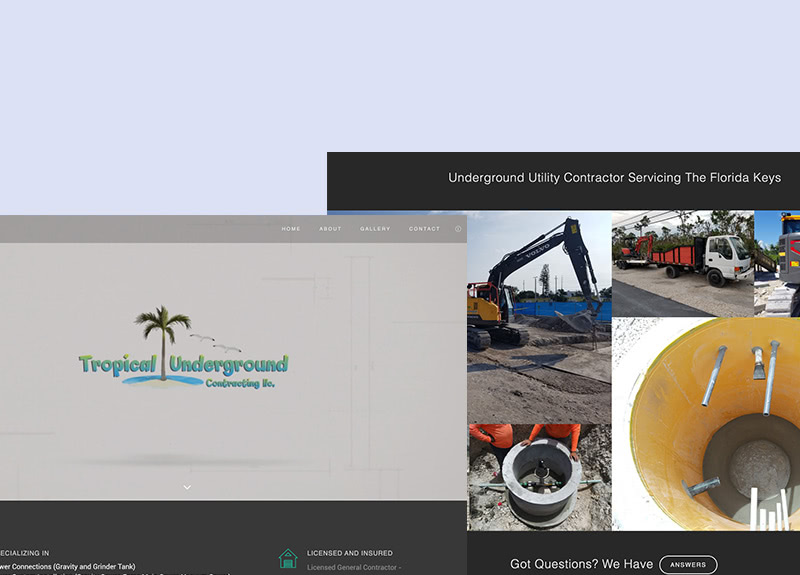
Task: Click the scroll-down chevron below the logo
Action: click(x=187, y=487)
